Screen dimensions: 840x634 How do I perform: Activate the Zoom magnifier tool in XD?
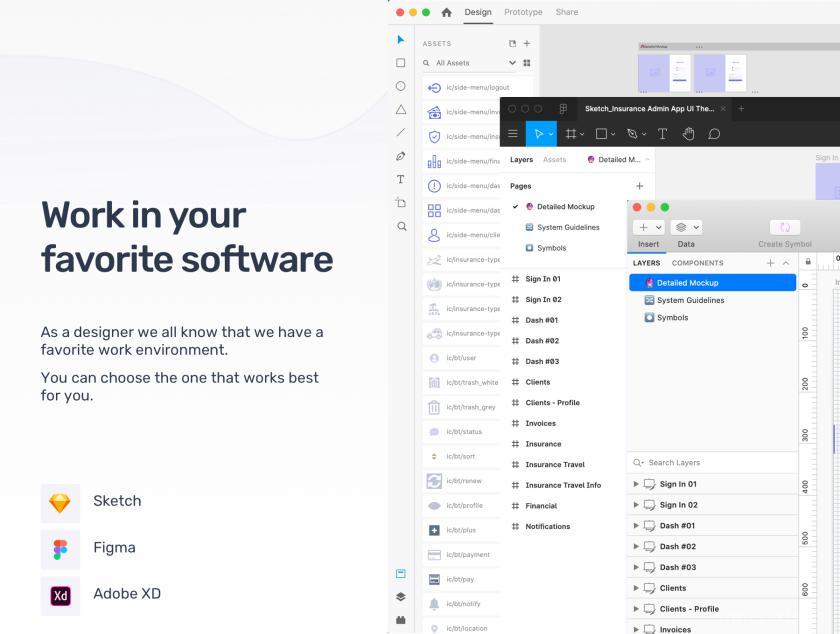coord(401,226)
